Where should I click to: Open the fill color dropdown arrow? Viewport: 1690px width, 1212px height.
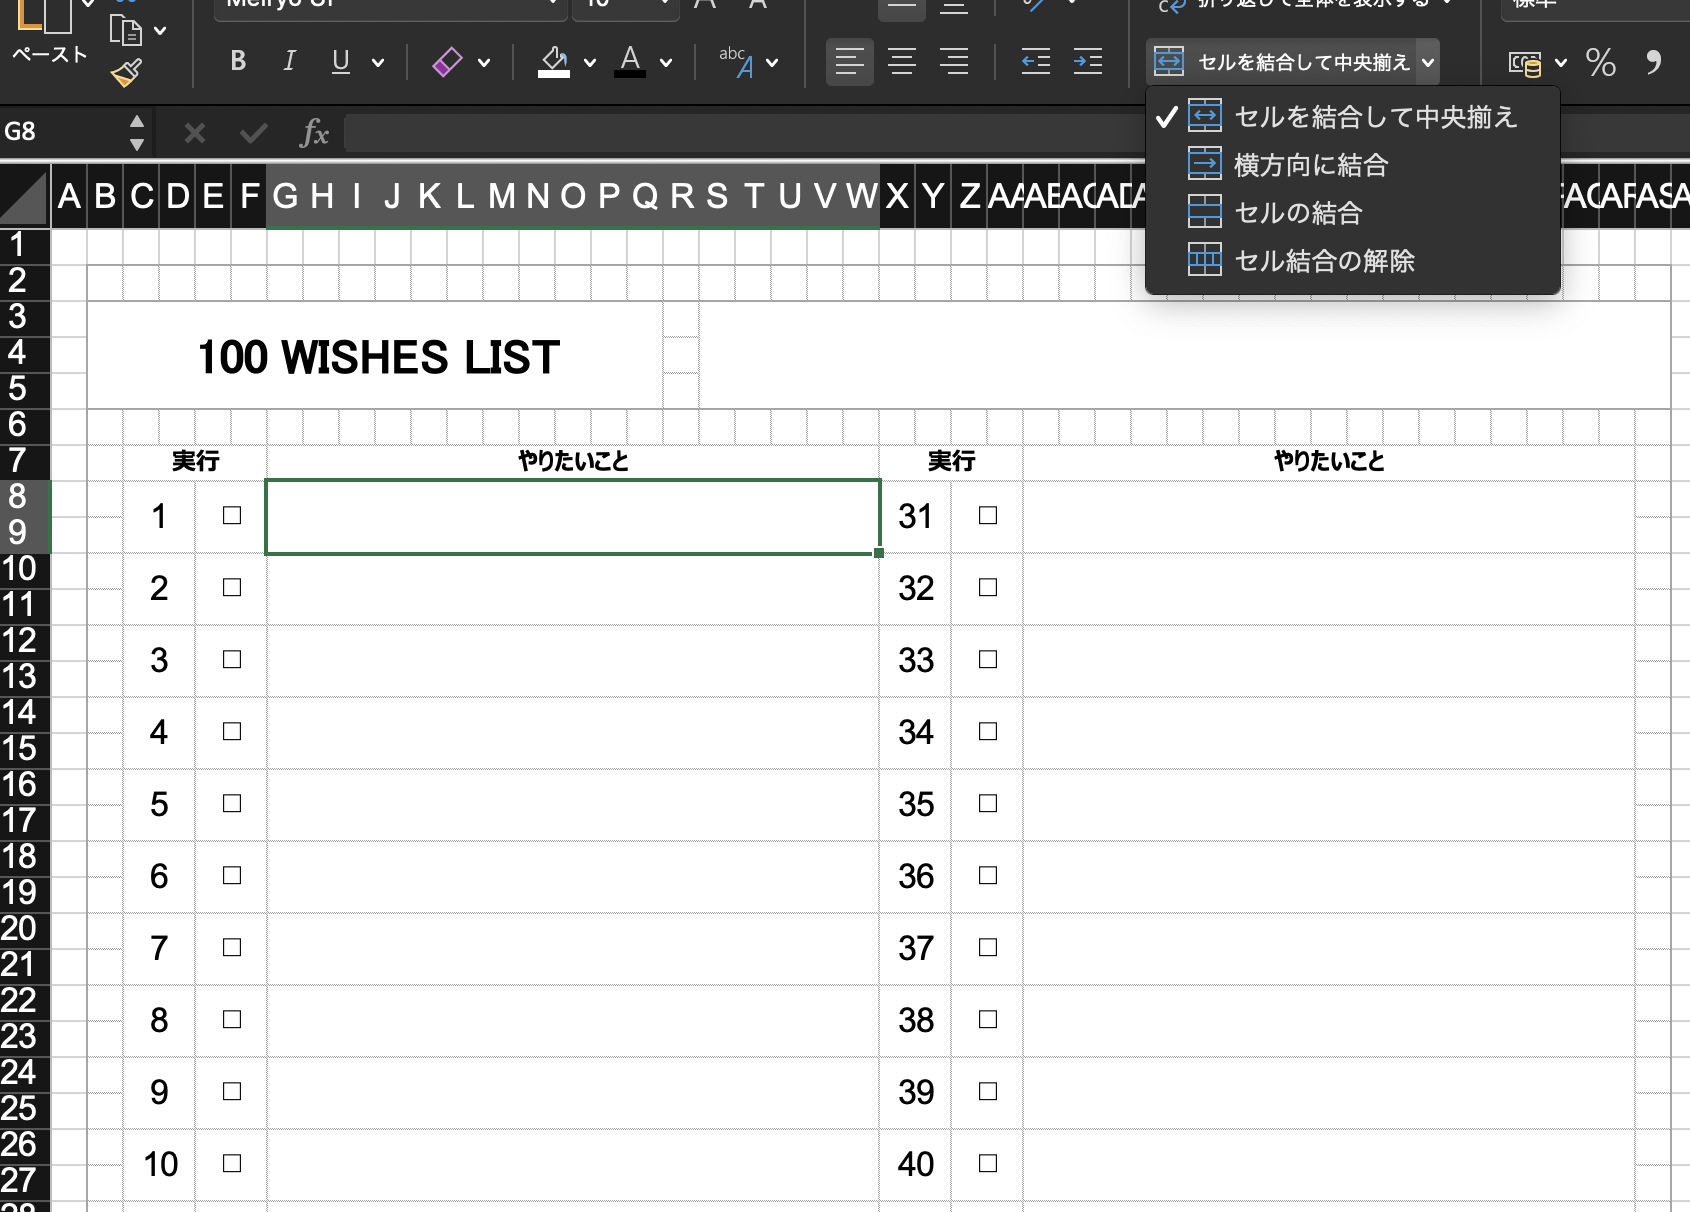tap(590, 63)
